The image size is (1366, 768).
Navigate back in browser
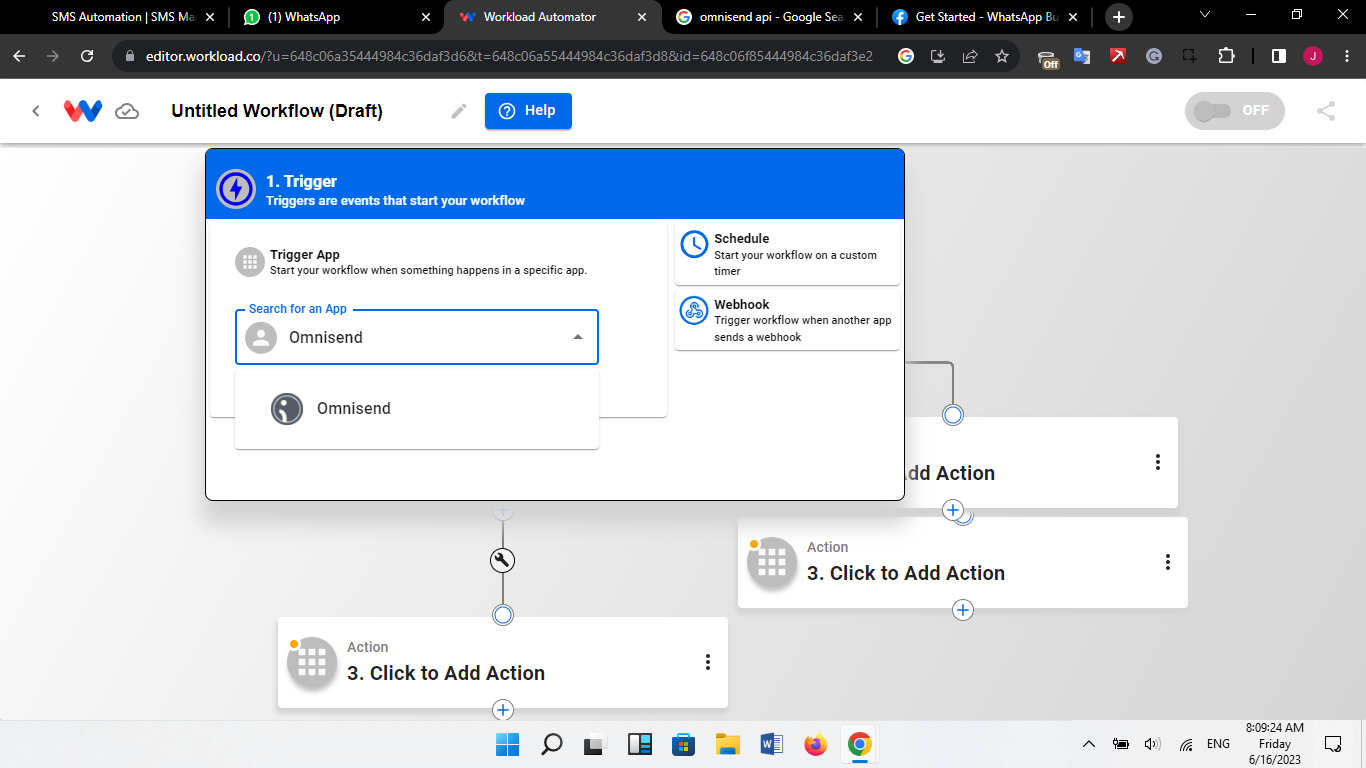[x=19, y=56]
